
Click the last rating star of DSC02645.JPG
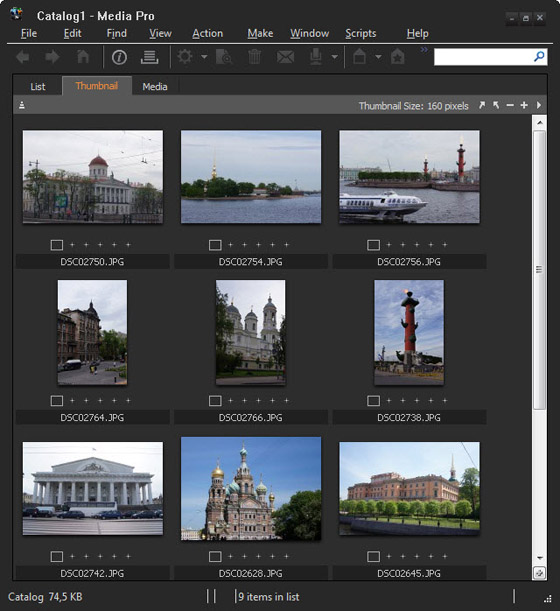click(x=445, y=556)
